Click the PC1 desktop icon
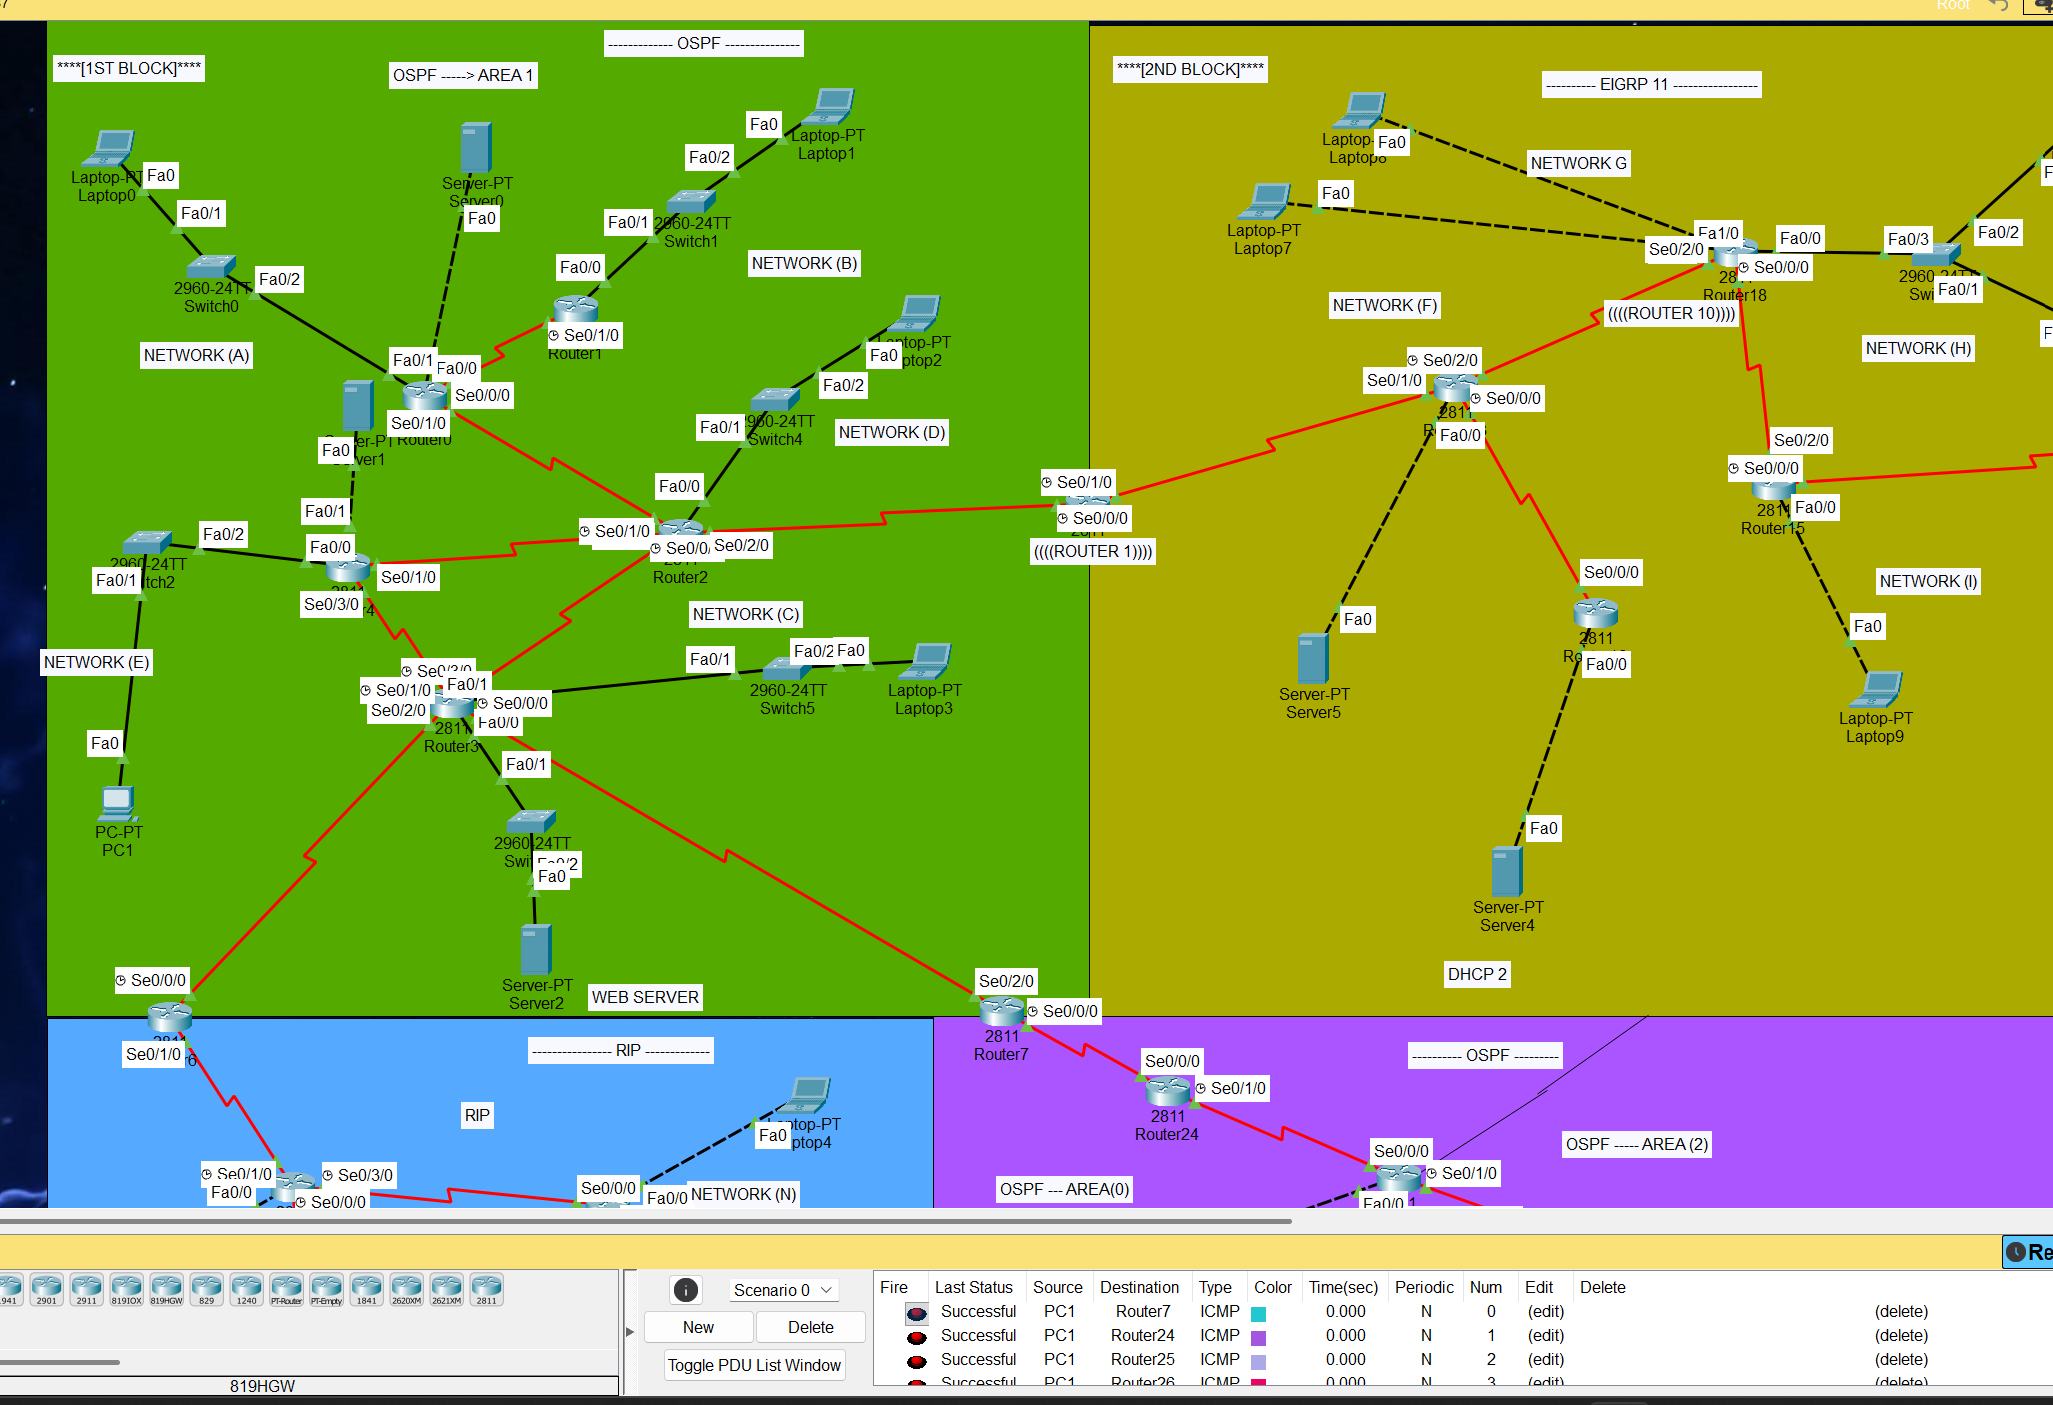The image size is (2053, 1405). (117, 803)
